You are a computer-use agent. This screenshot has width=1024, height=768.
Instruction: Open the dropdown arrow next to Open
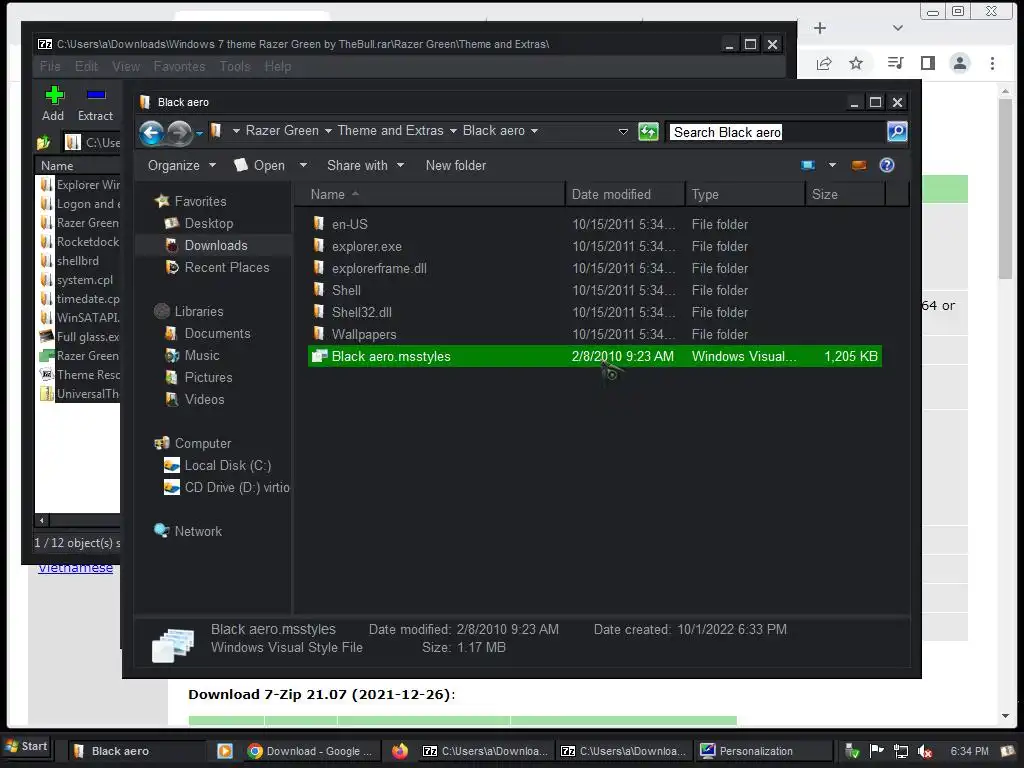(x=303, y=165)
